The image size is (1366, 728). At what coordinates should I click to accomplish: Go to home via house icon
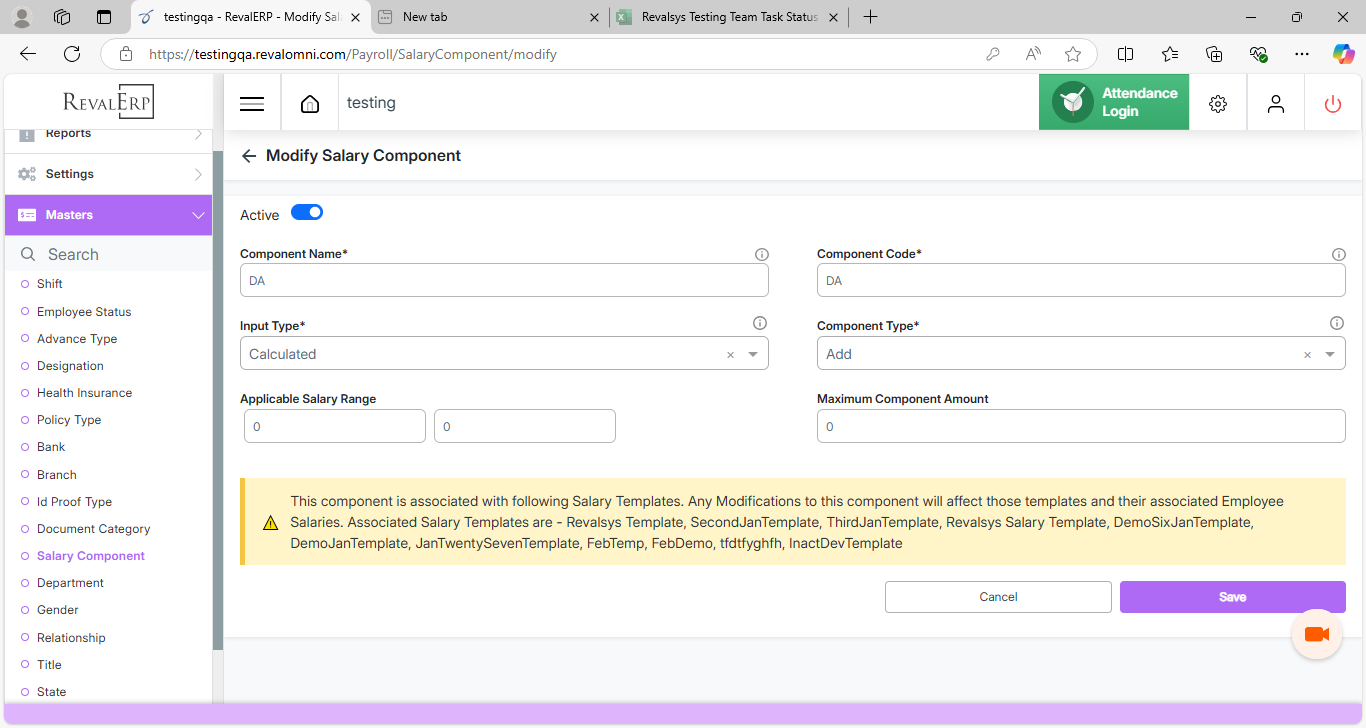pos(310,104)
